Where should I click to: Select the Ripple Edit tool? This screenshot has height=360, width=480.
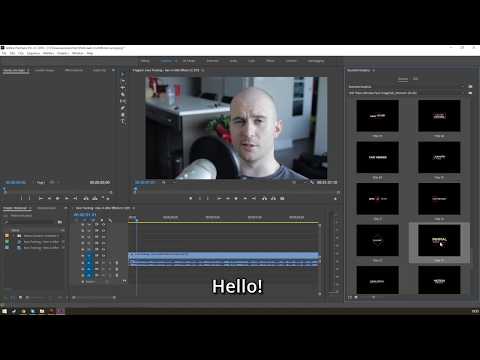[123, 88]
